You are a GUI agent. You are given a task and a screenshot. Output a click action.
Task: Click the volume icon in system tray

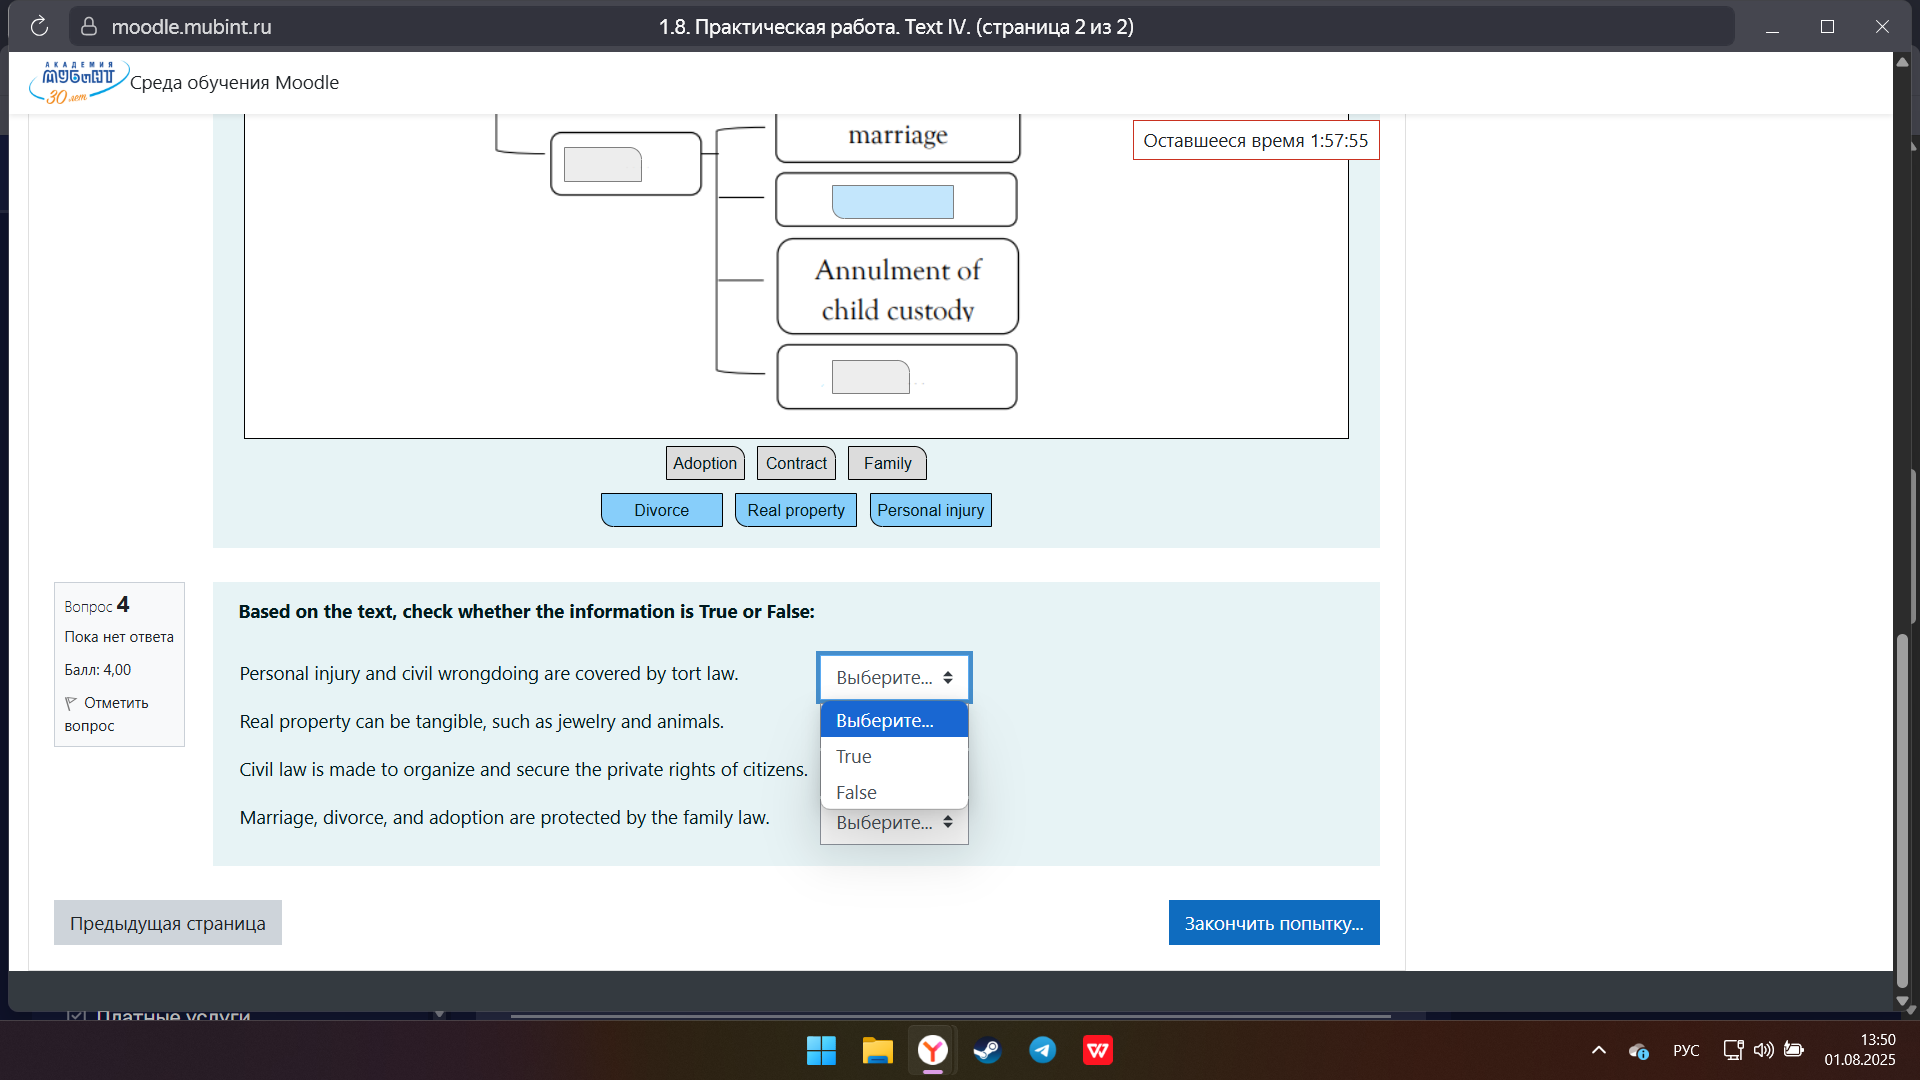1763,1050
